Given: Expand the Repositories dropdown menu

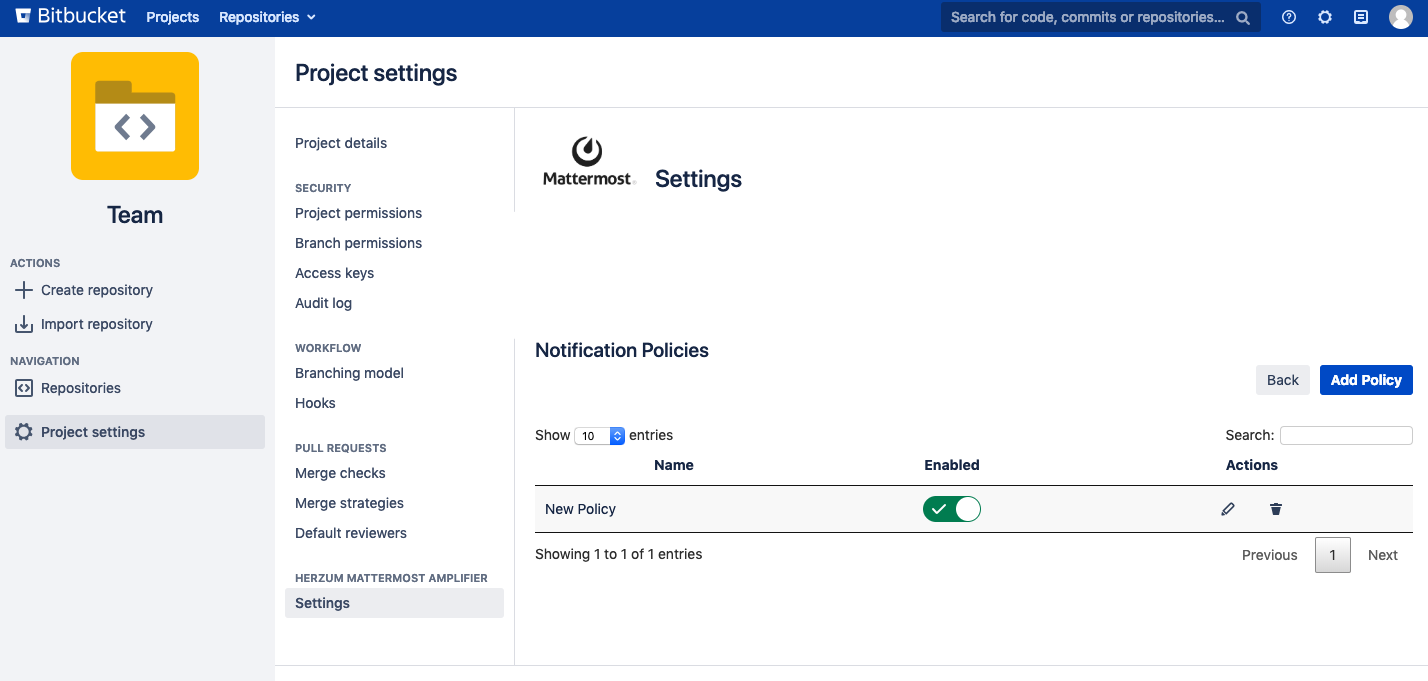Looking at the screenshot, I should (x=267, y=17).
